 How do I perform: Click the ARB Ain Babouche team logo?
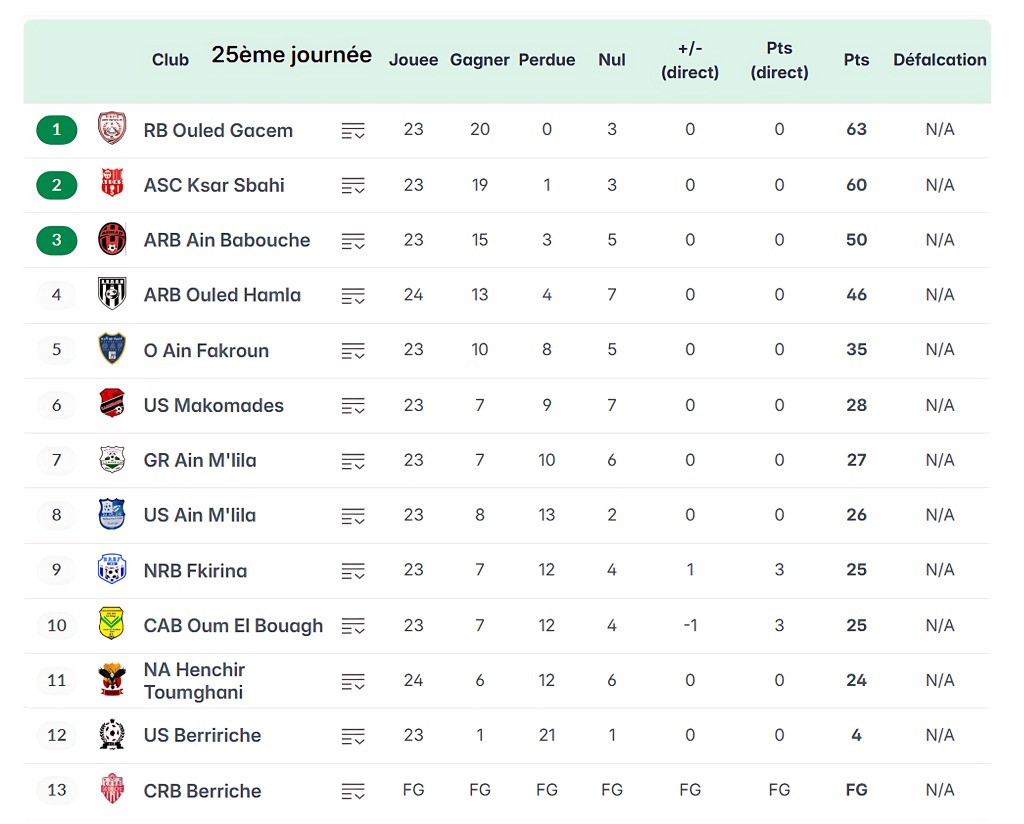tap(112, 240)
